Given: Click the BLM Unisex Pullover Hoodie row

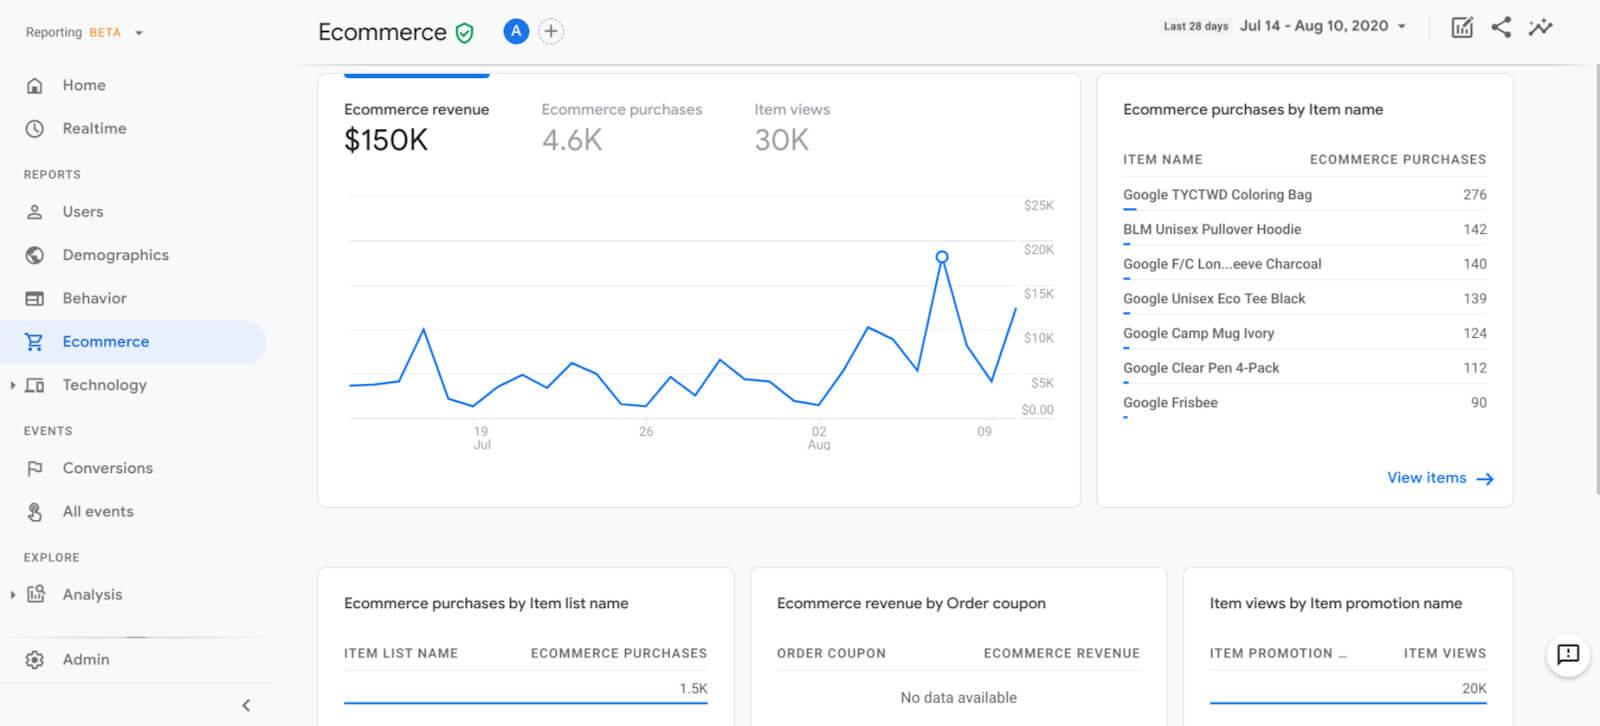Looking at the screenshot, I should 1304,229.
